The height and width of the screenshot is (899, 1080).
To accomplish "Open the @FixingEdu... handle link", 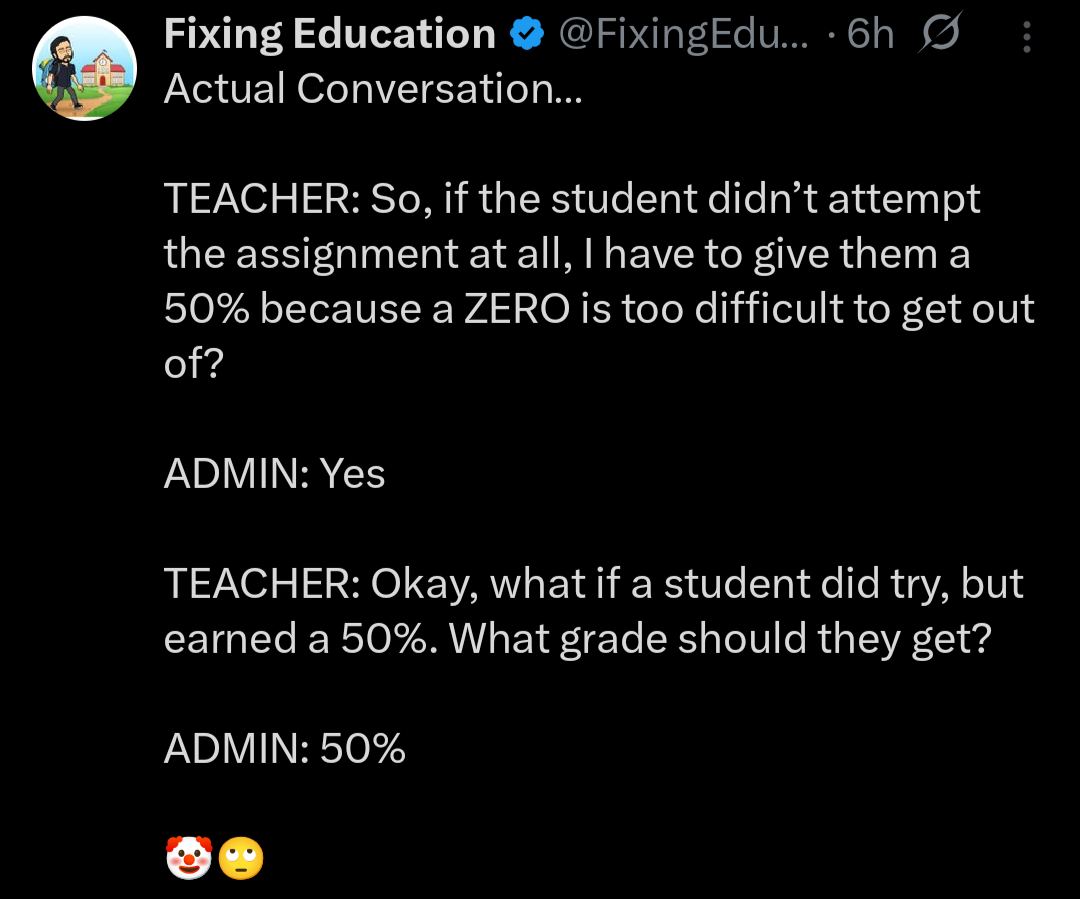I will click(687, 35).
